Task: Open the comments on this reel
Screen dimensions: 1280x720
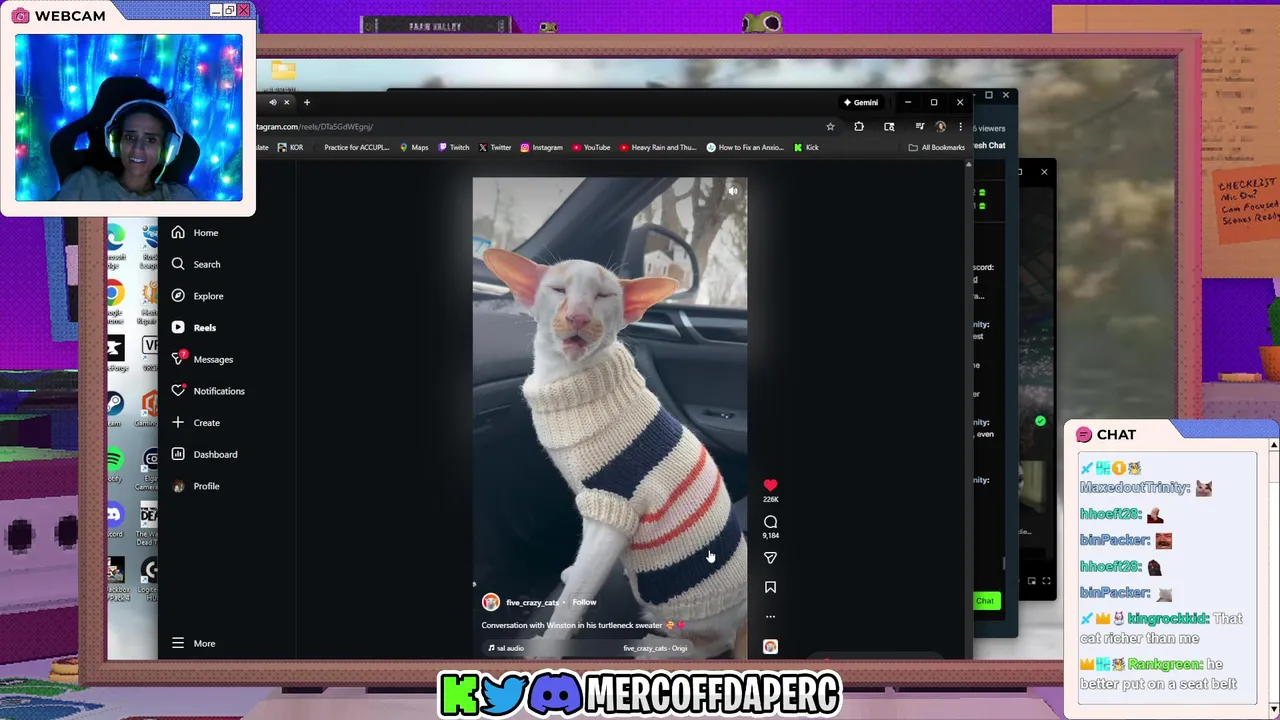Action: 770,522
